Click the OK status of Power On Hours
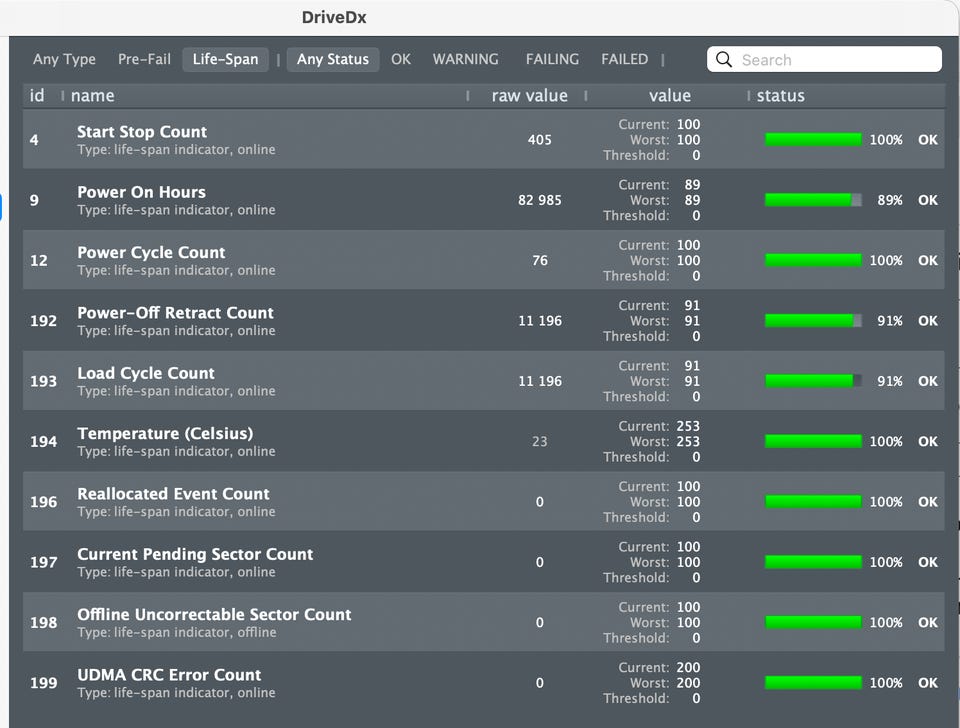The height and width of the screenshot is (728, 960). (x=928, y=200)
